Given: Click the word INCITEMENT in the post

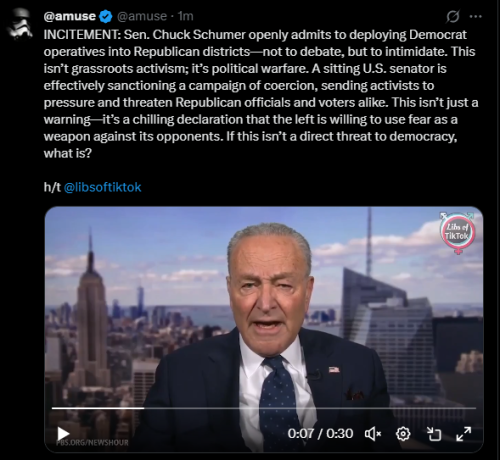Looking at the screenshot, I should pos(82,35).
